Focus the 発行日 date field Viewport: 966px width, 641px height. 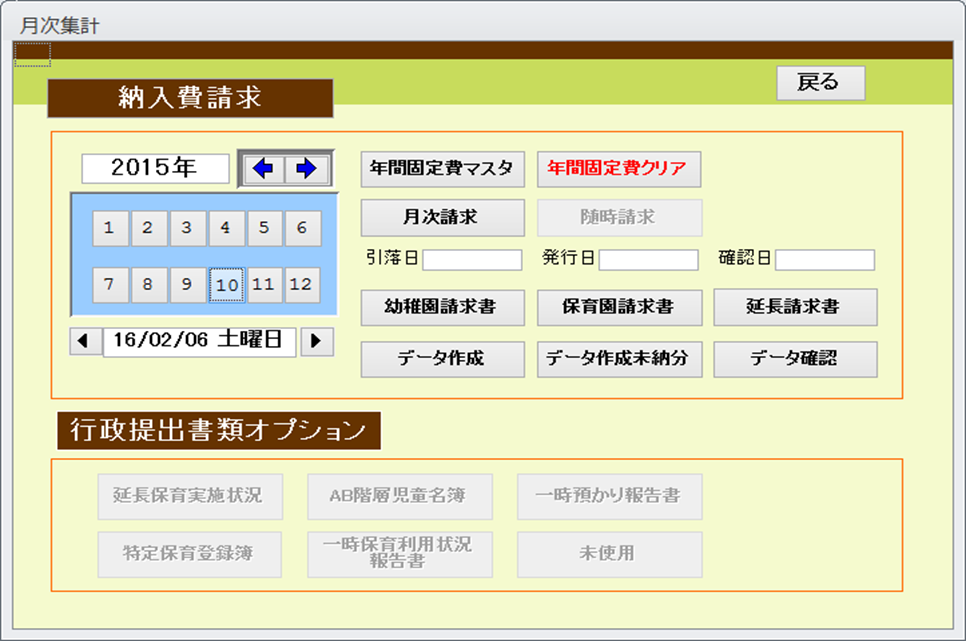click(x=648, y=260)
